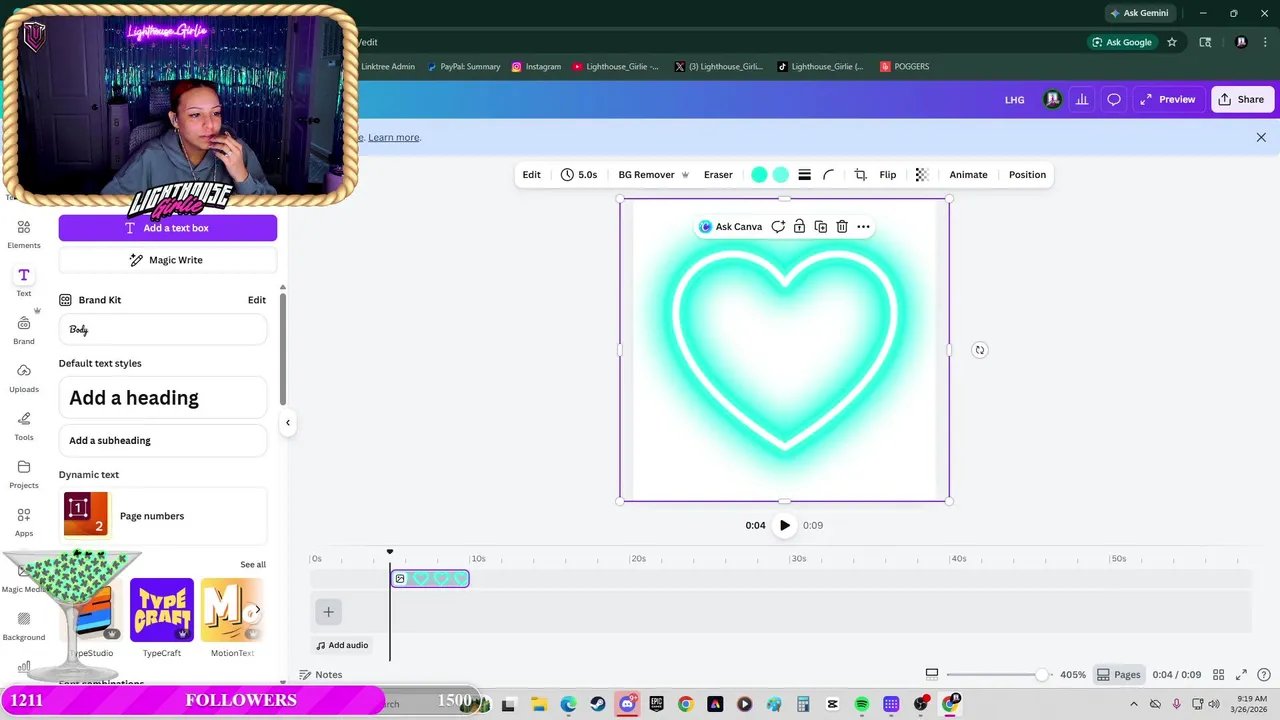Image resolution: width=1280 pixels, height=720 pixels.
Task: Open the Position panel
Action: [1027, 175]
